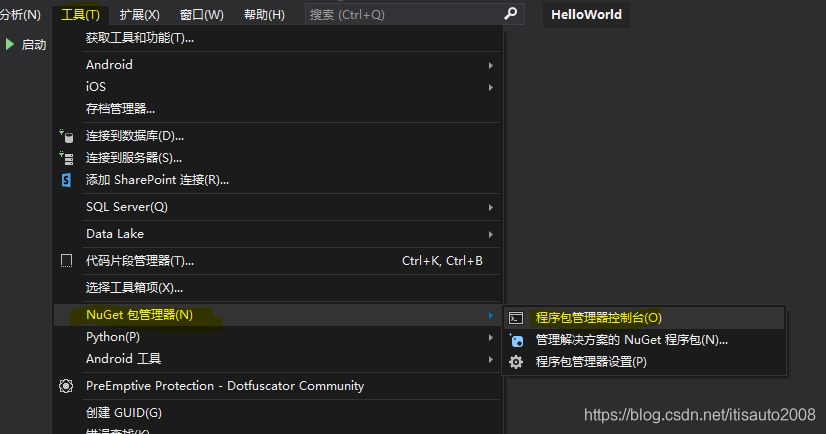This screenshot has height=434, width=826.
Task: Open the 分析(N) menu
Action: [20, 14]
